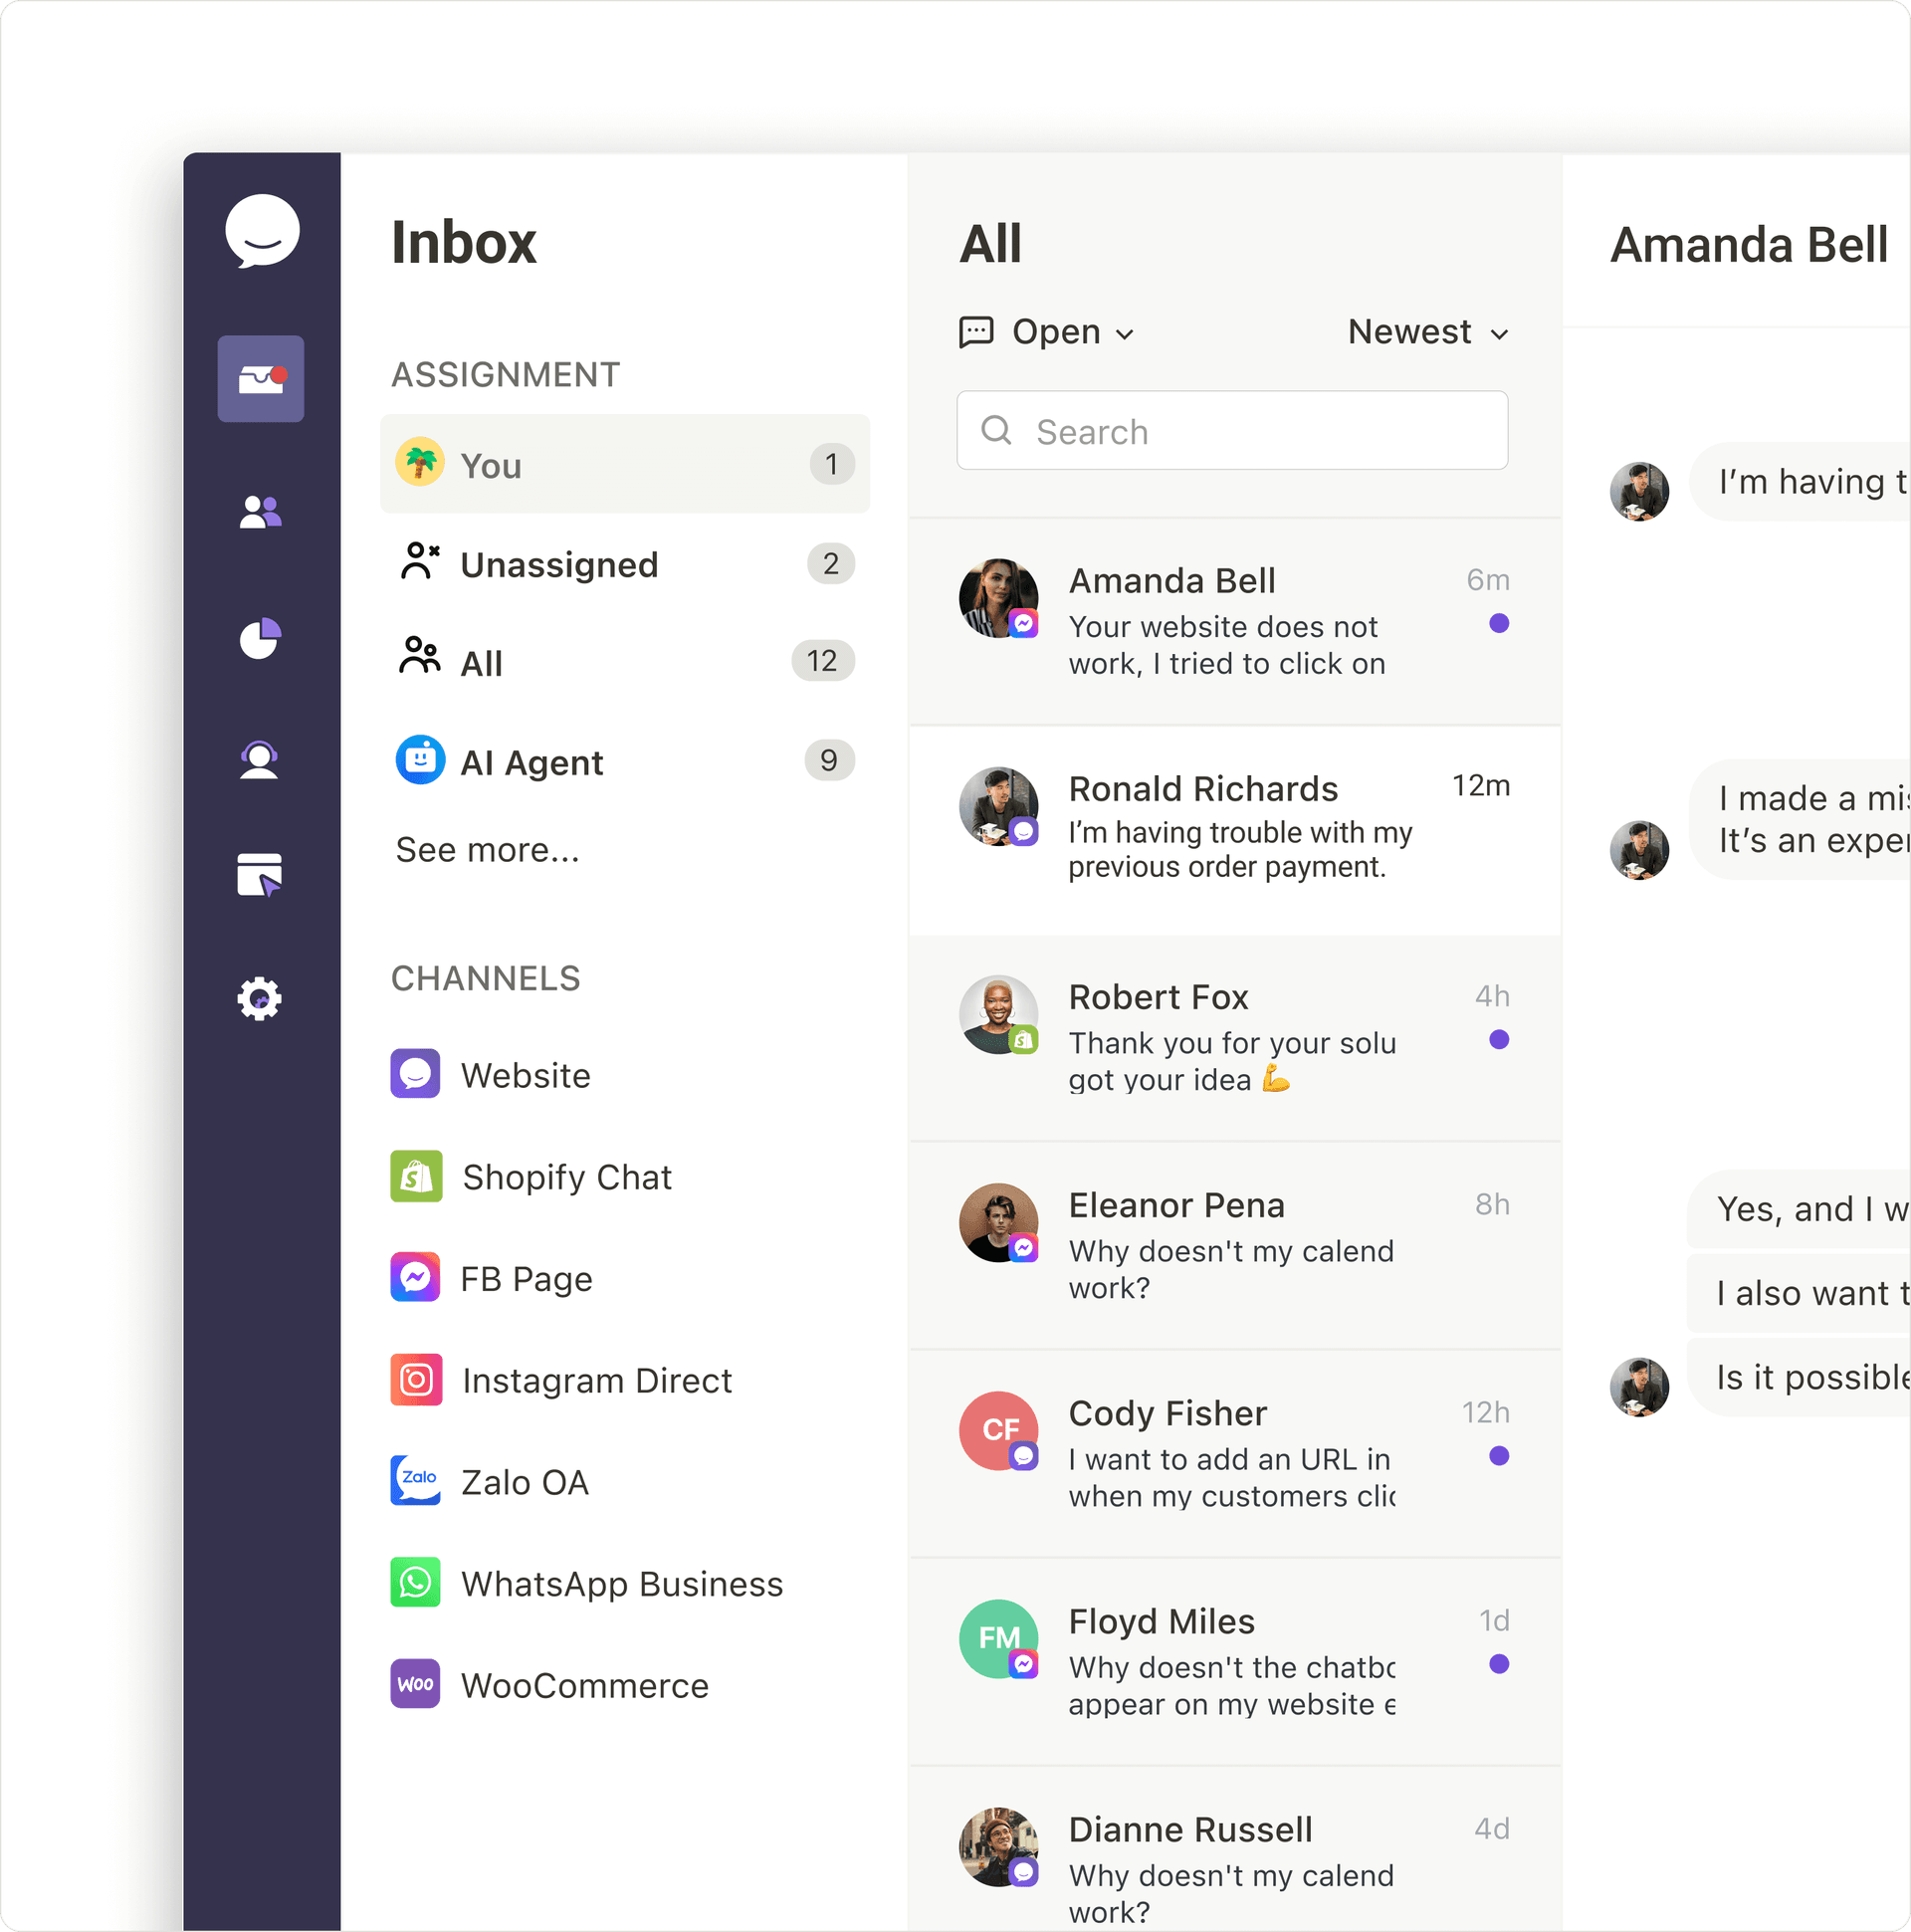Open the Contacts people icon in sidebar

tap(260, 512)
